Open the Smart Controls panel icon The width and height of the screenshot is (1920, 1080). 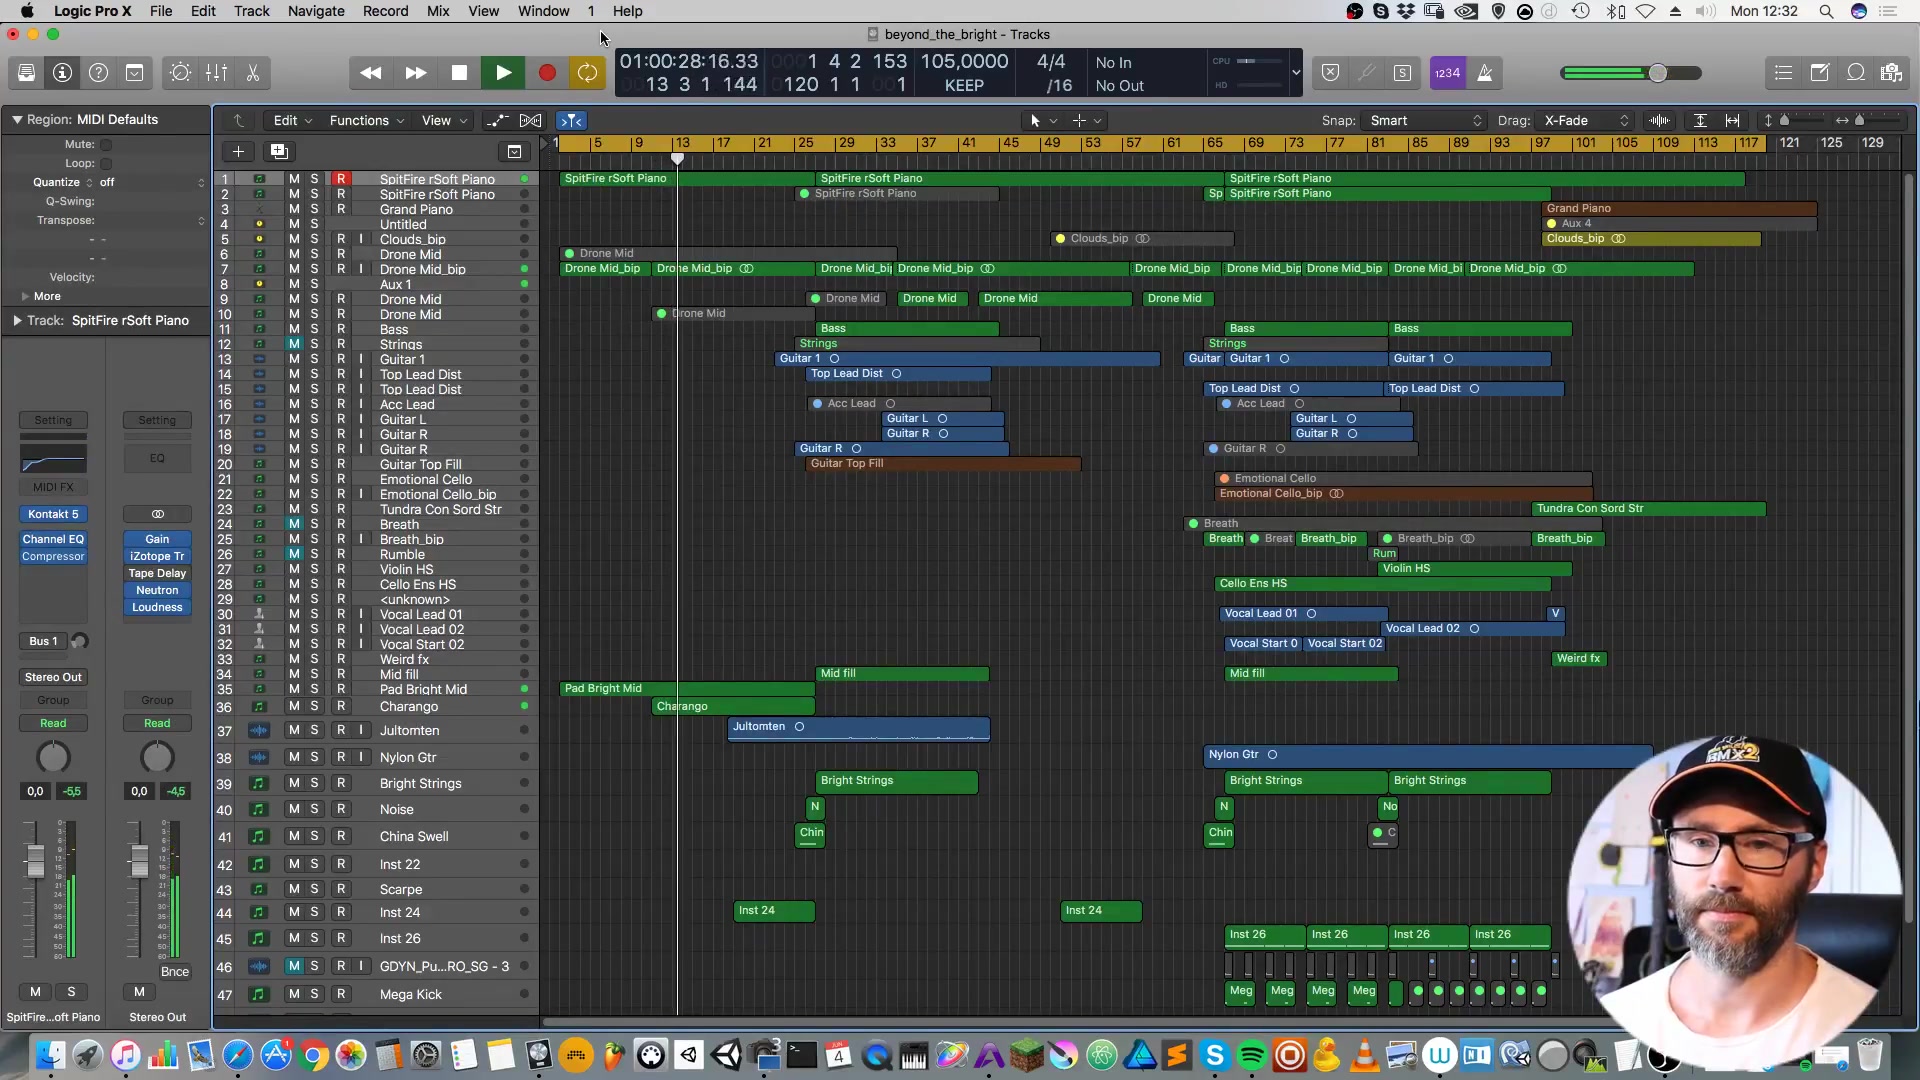pyautogui.click(x=181, y=72)
